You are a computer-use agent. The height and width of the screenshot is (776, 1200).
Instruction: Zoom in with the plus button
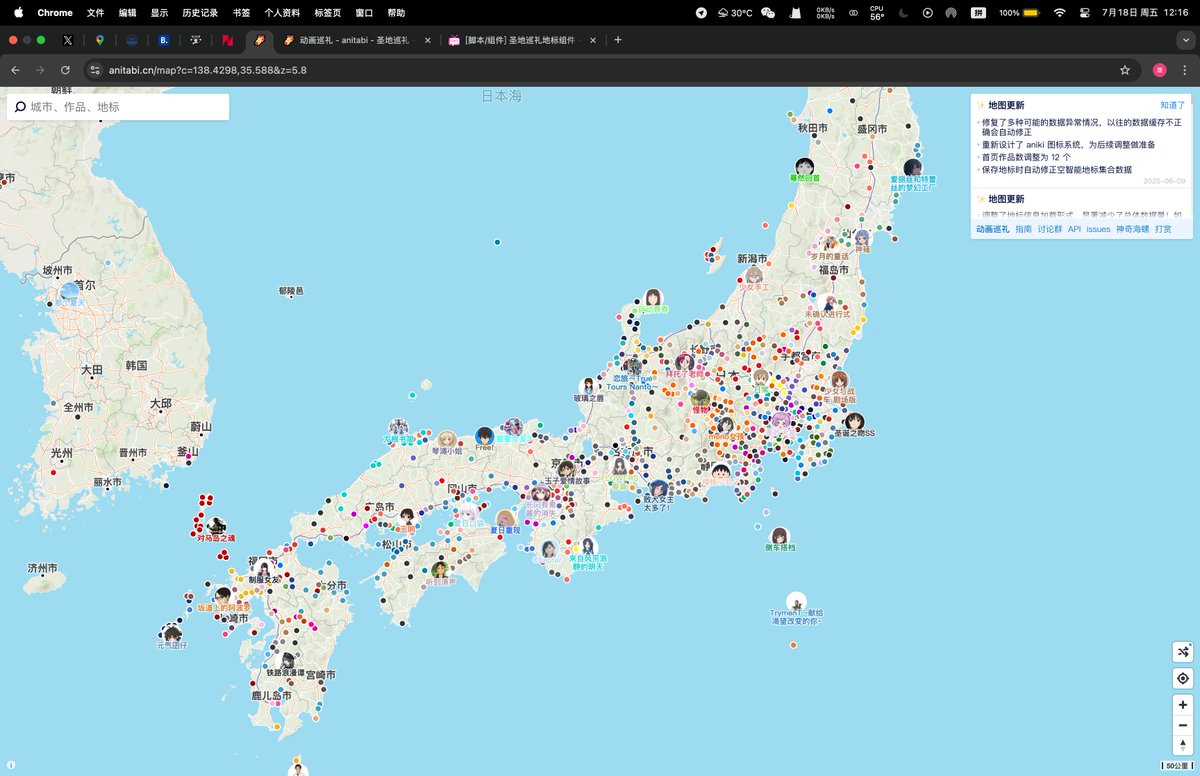[1183, 704]
